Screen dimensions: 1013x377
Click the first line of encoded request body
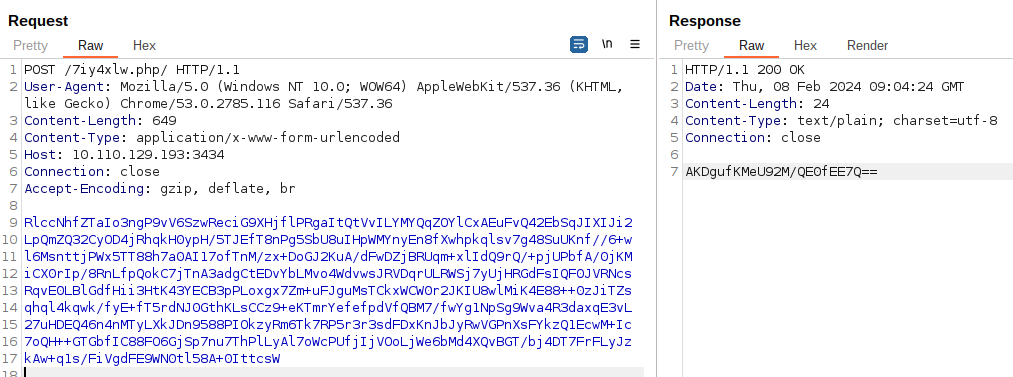[x=329, y=223]
